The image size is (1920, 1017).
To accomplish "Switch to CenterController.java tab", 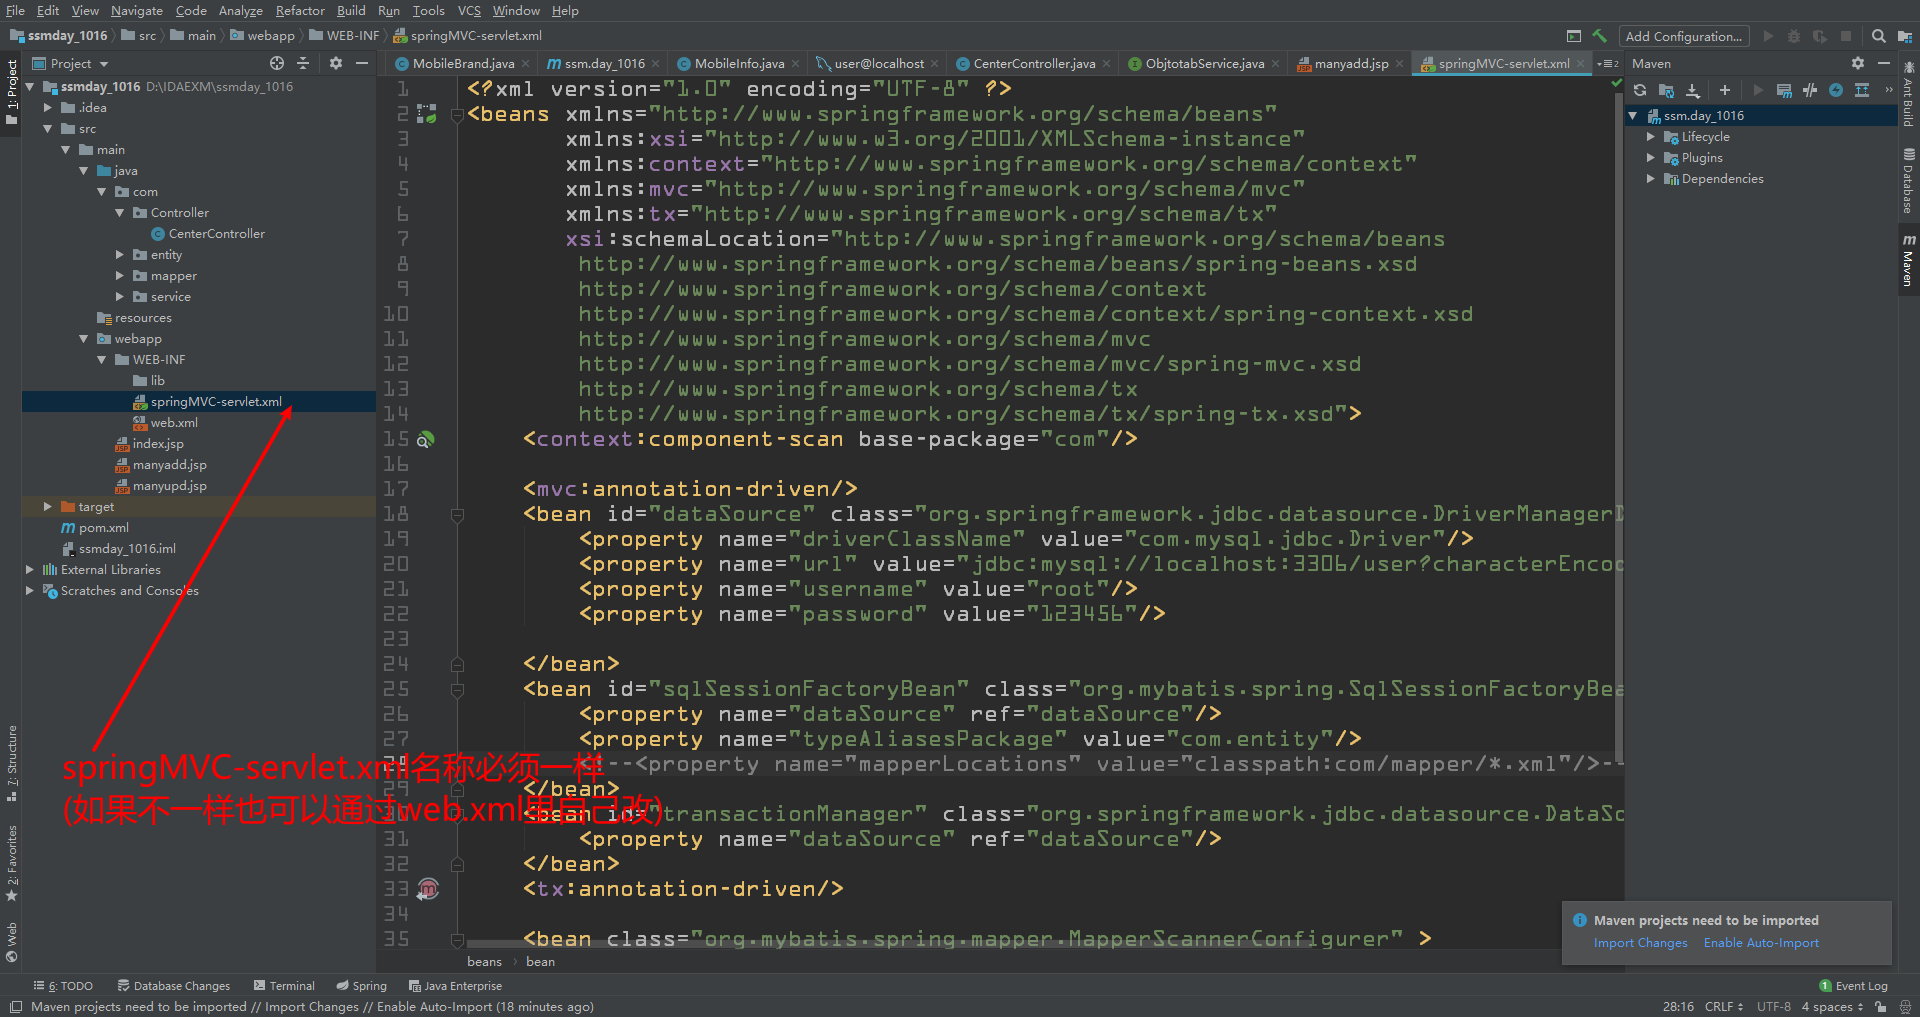I will click(1034, 63).
